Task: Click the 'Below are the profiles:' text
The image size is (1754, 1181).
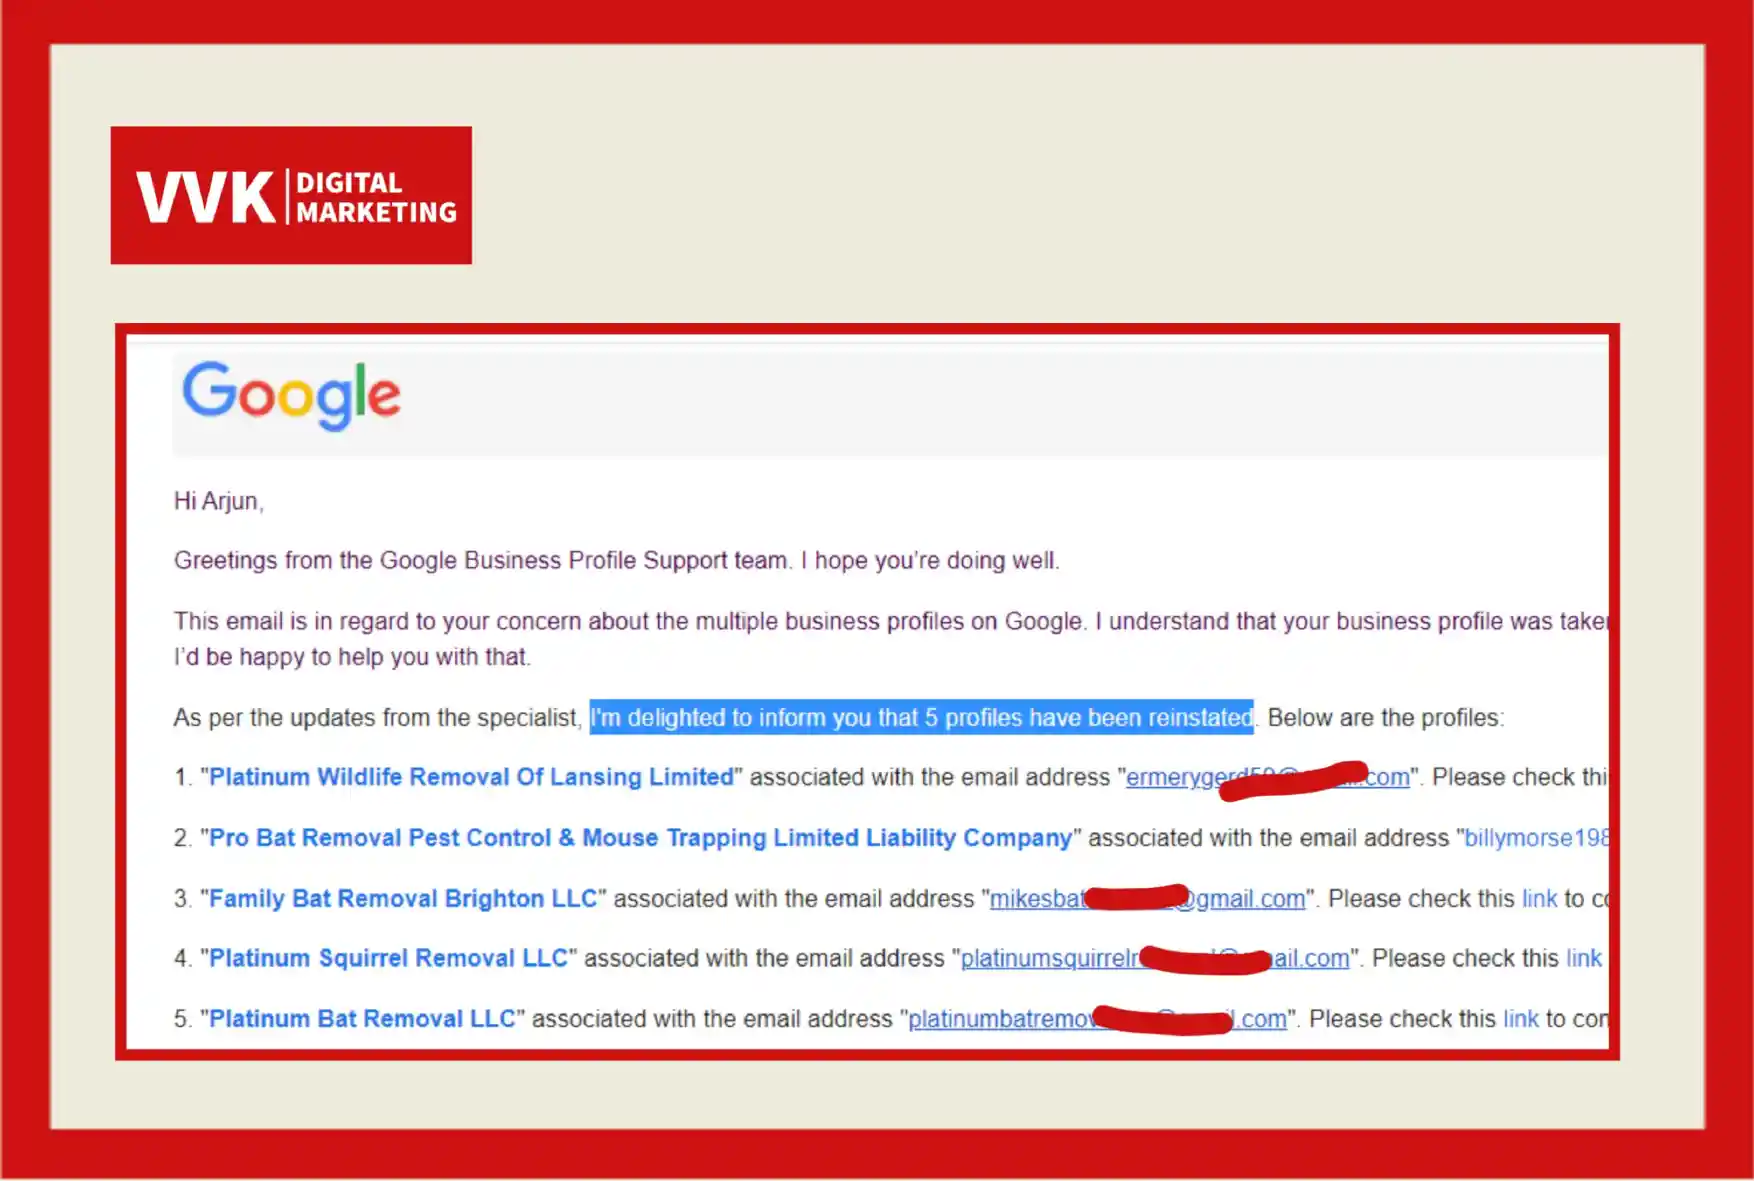Action: click(x=1385, y=718)
